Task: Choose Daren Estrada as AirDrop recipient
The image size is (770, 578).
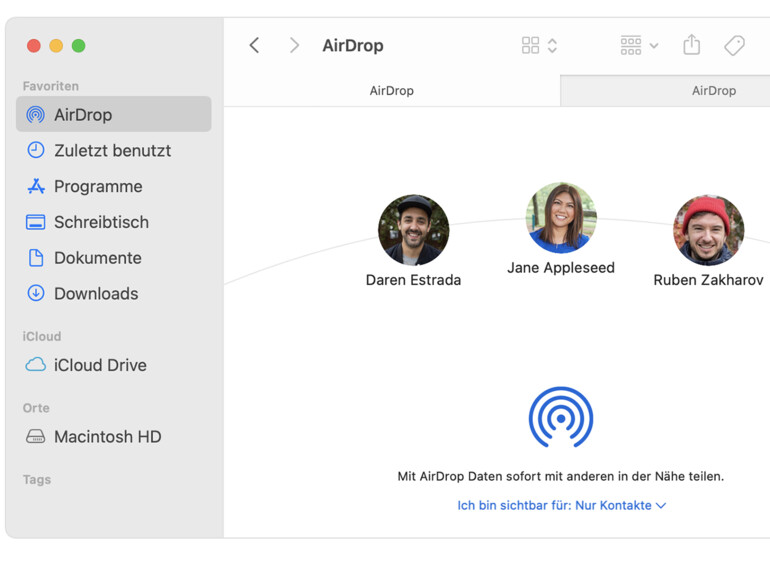Action: pos(413,230)
